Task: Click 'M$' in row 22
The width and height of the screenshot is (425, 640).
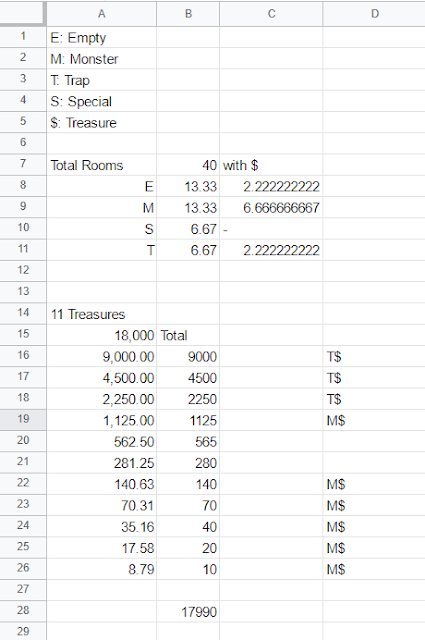Action: point(374,484)
